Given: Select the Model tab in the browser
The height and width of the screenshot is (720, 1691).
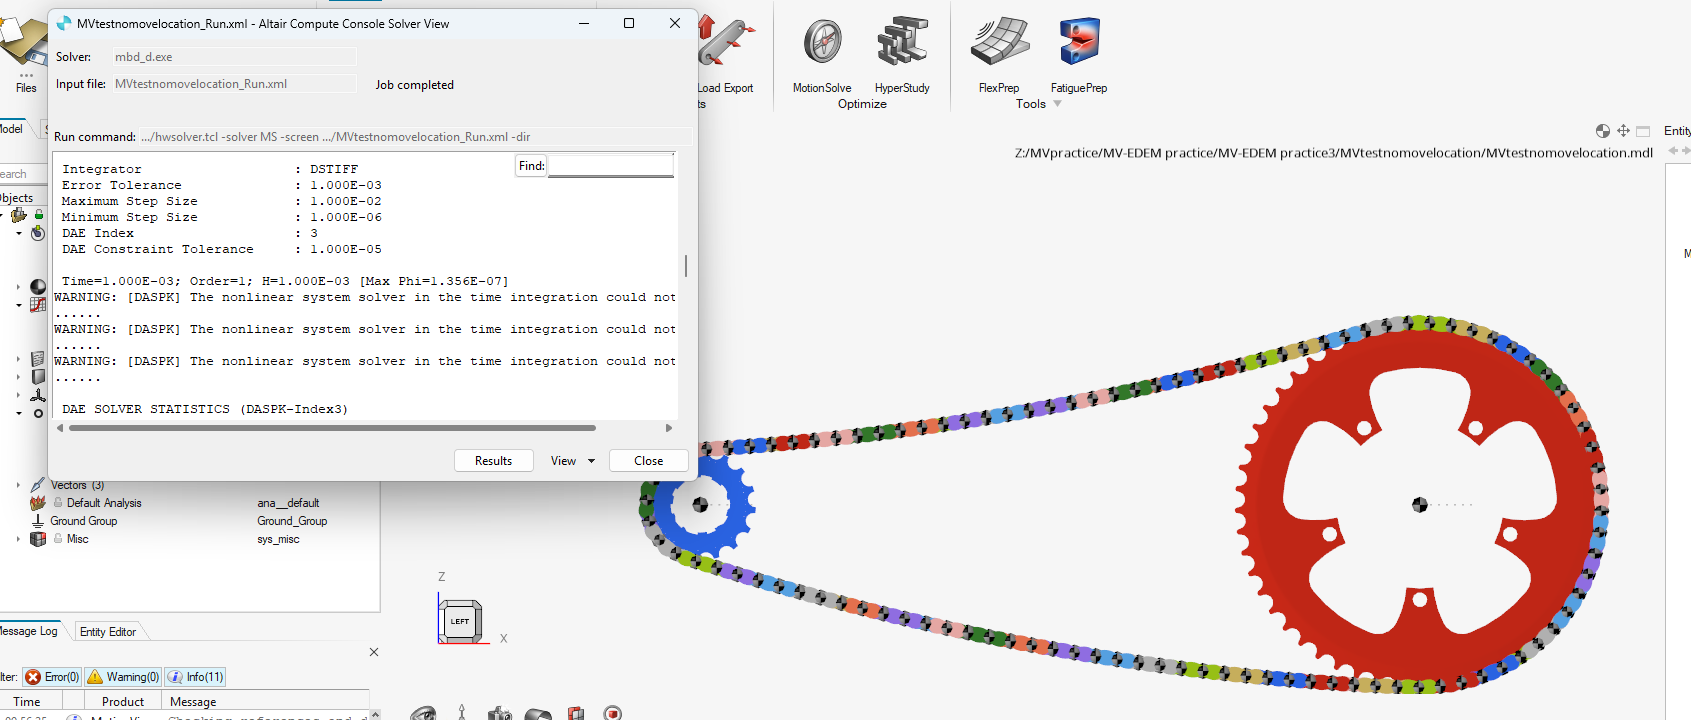Looking at the screenshot, I should [x=12, y=129].
